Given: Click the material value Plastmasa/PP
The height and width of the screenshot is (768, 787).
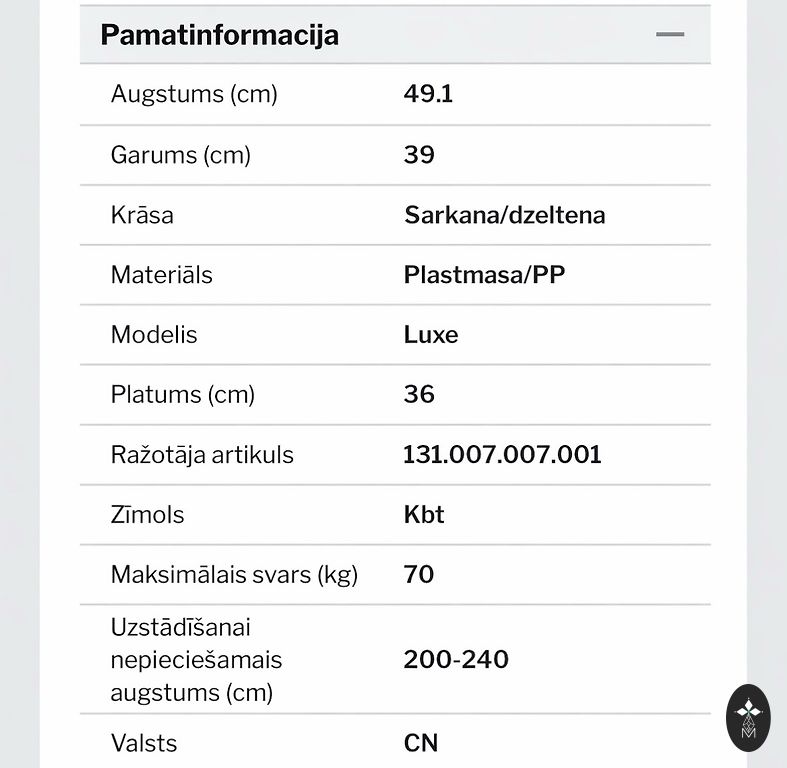Looking at the screenshot, I should point(484,275).
